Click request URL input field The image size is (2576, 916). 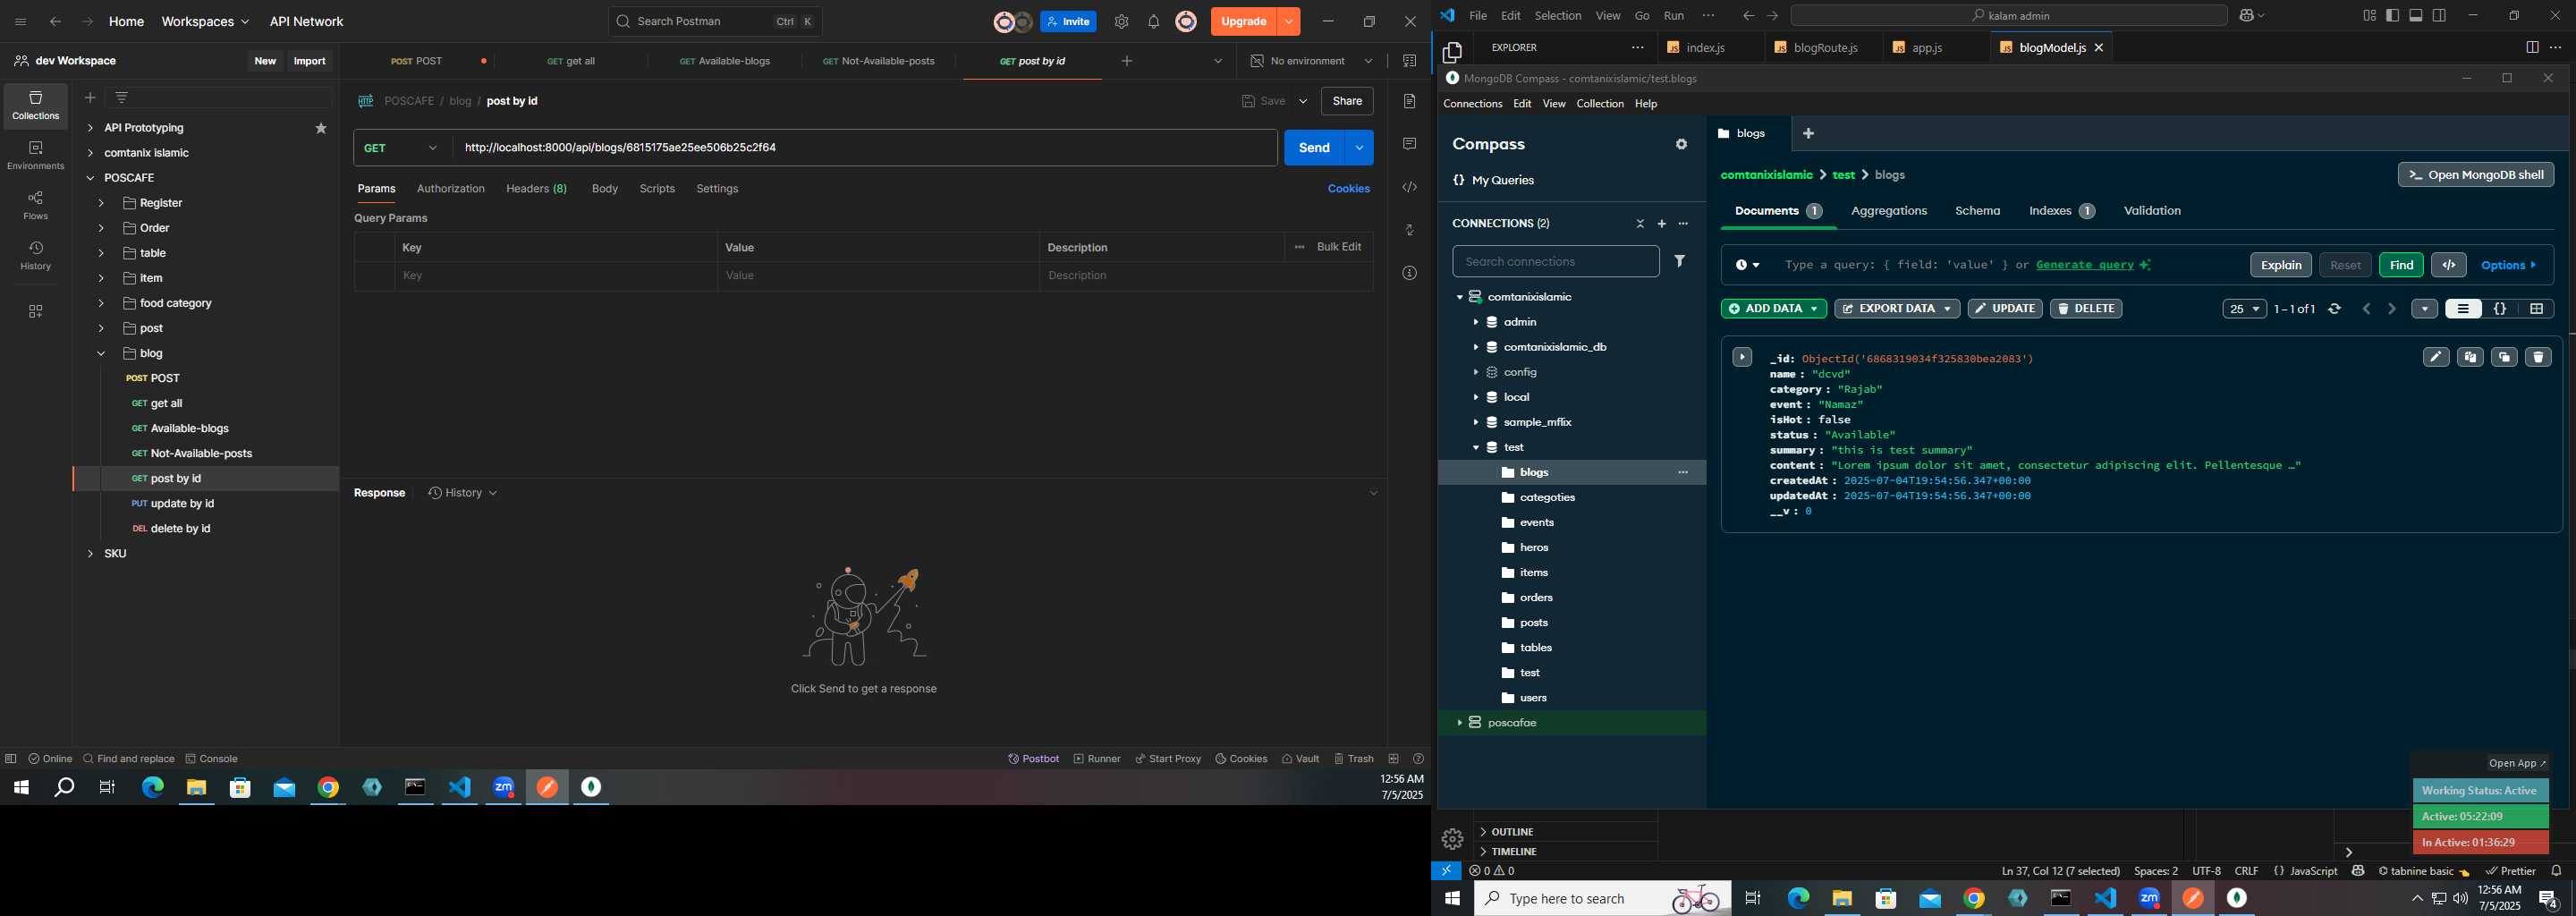(x=865, y=148)
